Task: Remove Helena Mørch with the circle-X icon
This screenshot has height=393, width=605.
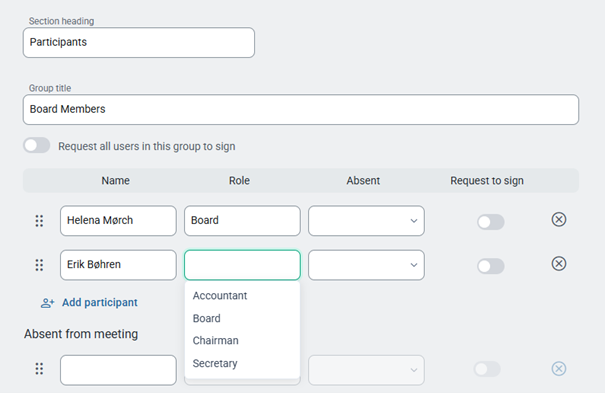Action: [558, 219]
